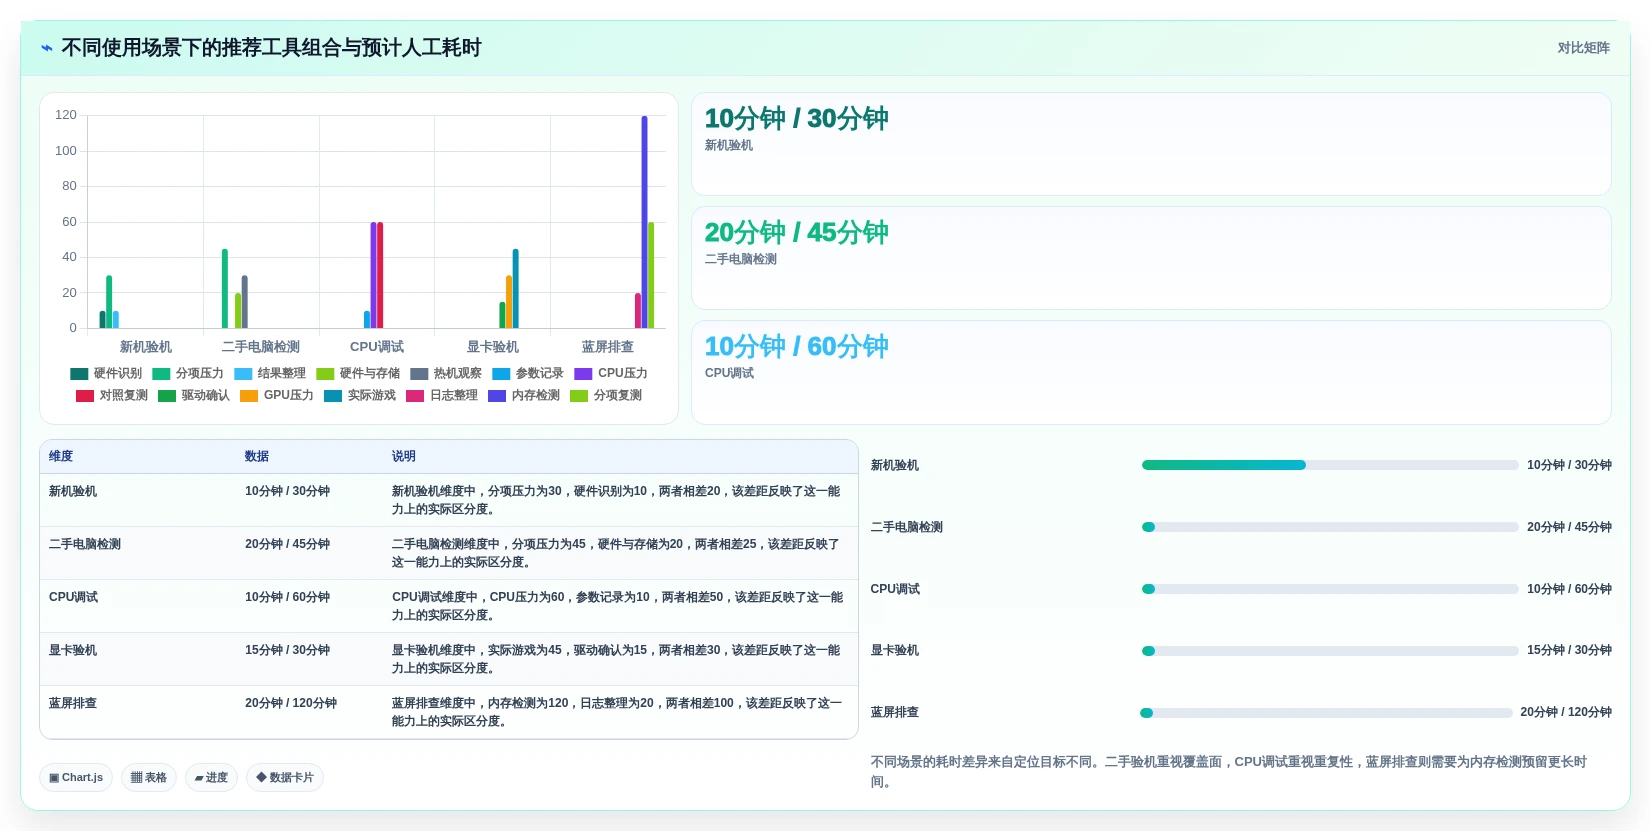Toggle the 硬件识别 legend swatch

tap(79, 374)
